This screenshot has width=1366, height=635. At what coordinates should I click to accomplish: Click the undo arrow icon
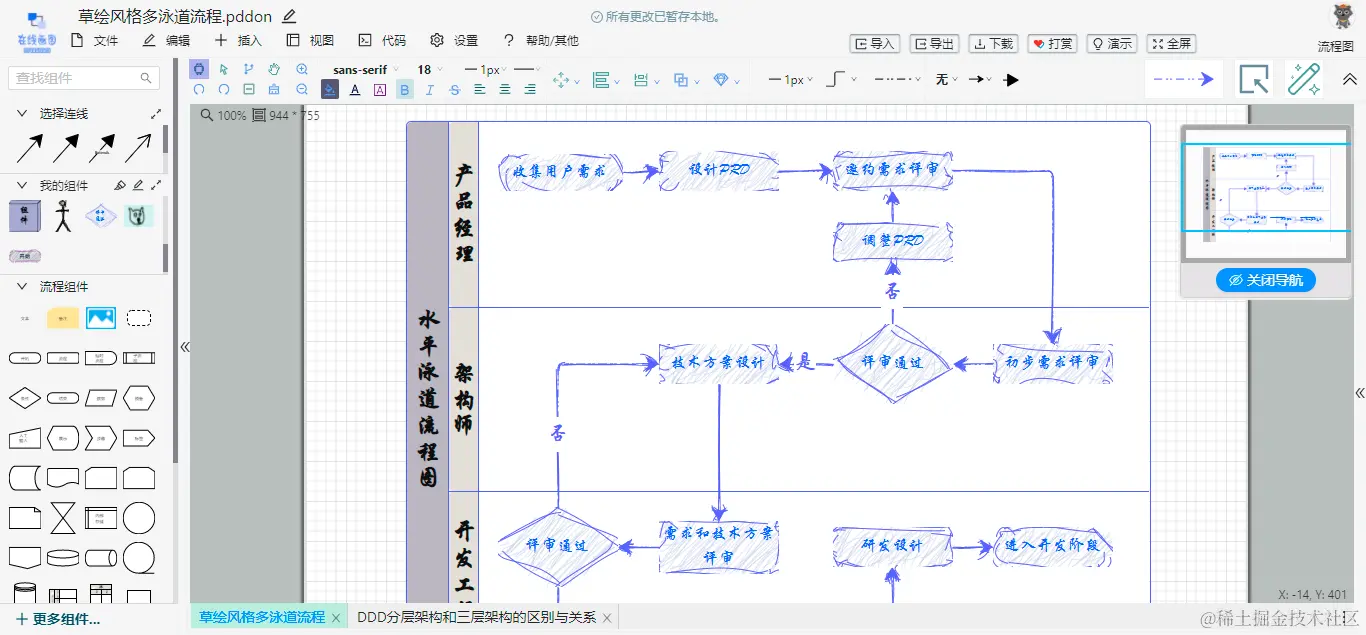pos(200,89)
